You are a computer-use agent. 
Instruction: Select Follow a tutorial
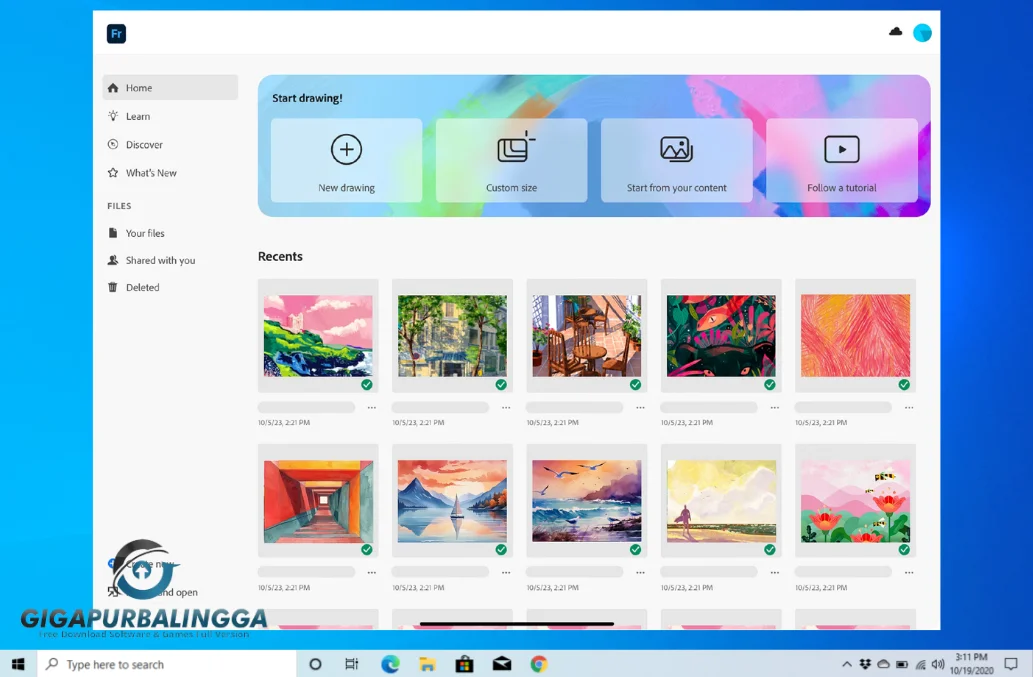point(841,160)
